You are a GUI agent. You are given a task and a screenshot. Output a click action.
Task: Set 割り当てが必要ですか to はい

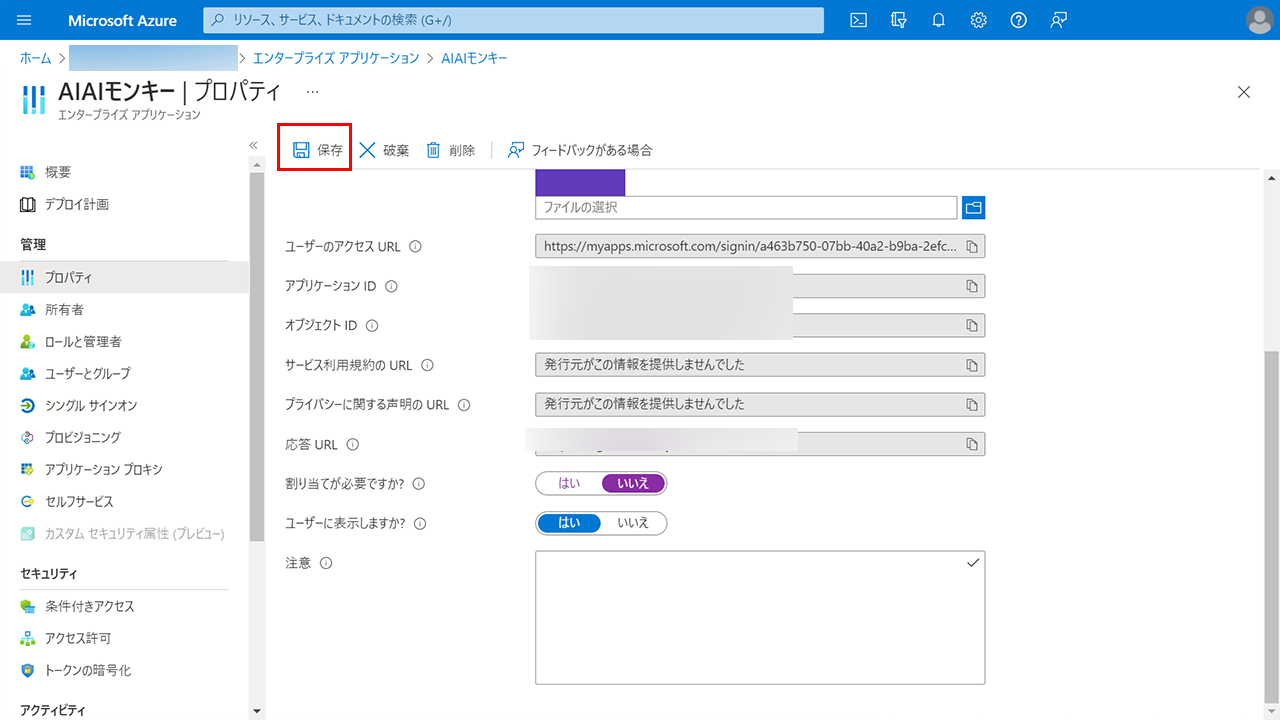tap(569, 483)
